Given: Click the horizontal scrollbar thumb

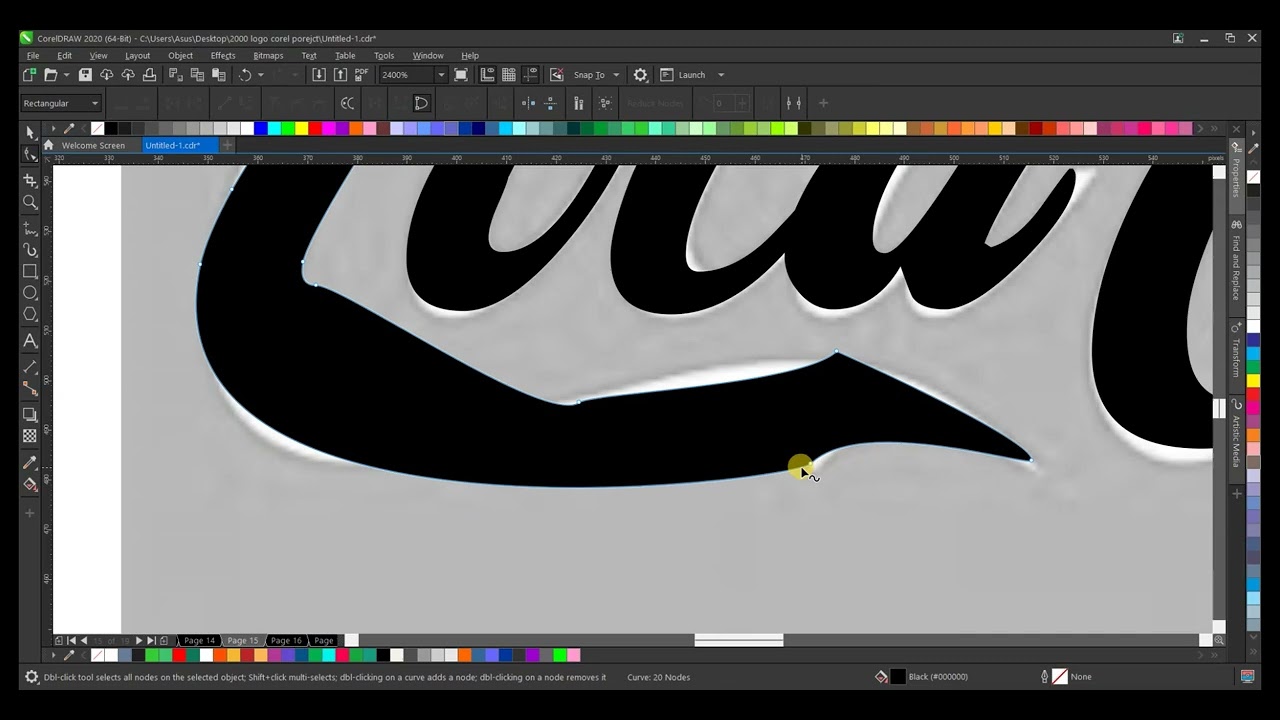Looking at the screenshot, I should 739,640.
